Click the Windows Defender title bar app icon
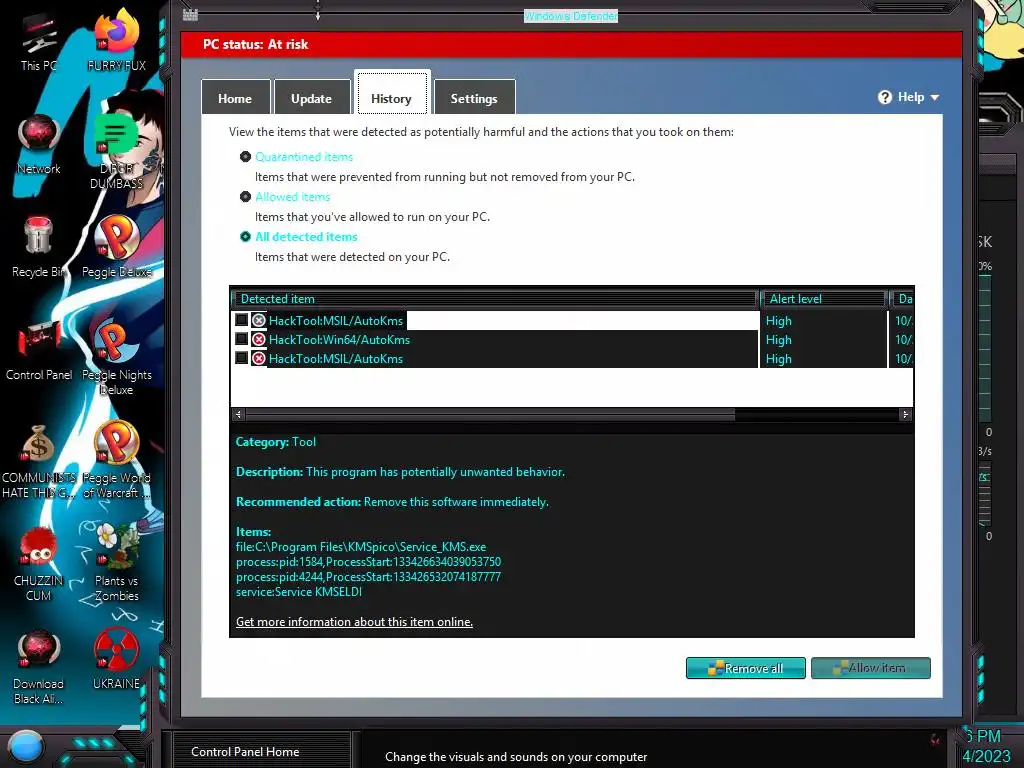 click(190, 14)
